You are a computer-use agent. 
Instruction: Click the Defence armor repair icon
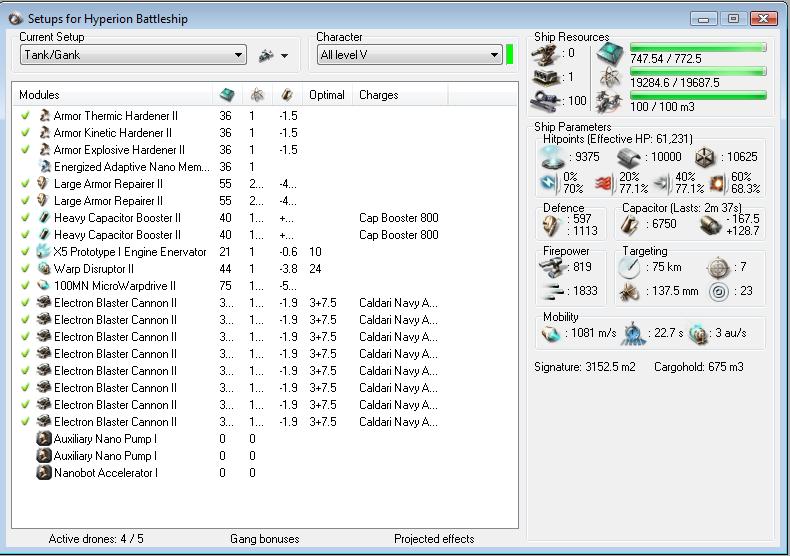[551, 226]
